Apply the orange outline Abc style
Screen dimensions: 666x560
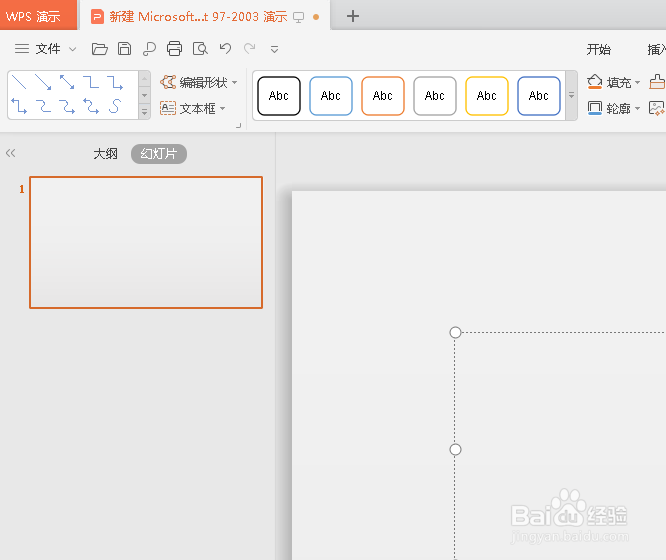(x=383, y=96)
